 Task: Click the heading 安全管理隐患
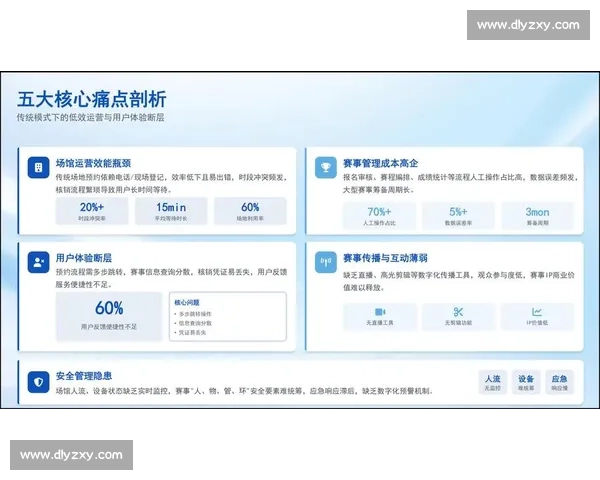click(x=84, y=376)
